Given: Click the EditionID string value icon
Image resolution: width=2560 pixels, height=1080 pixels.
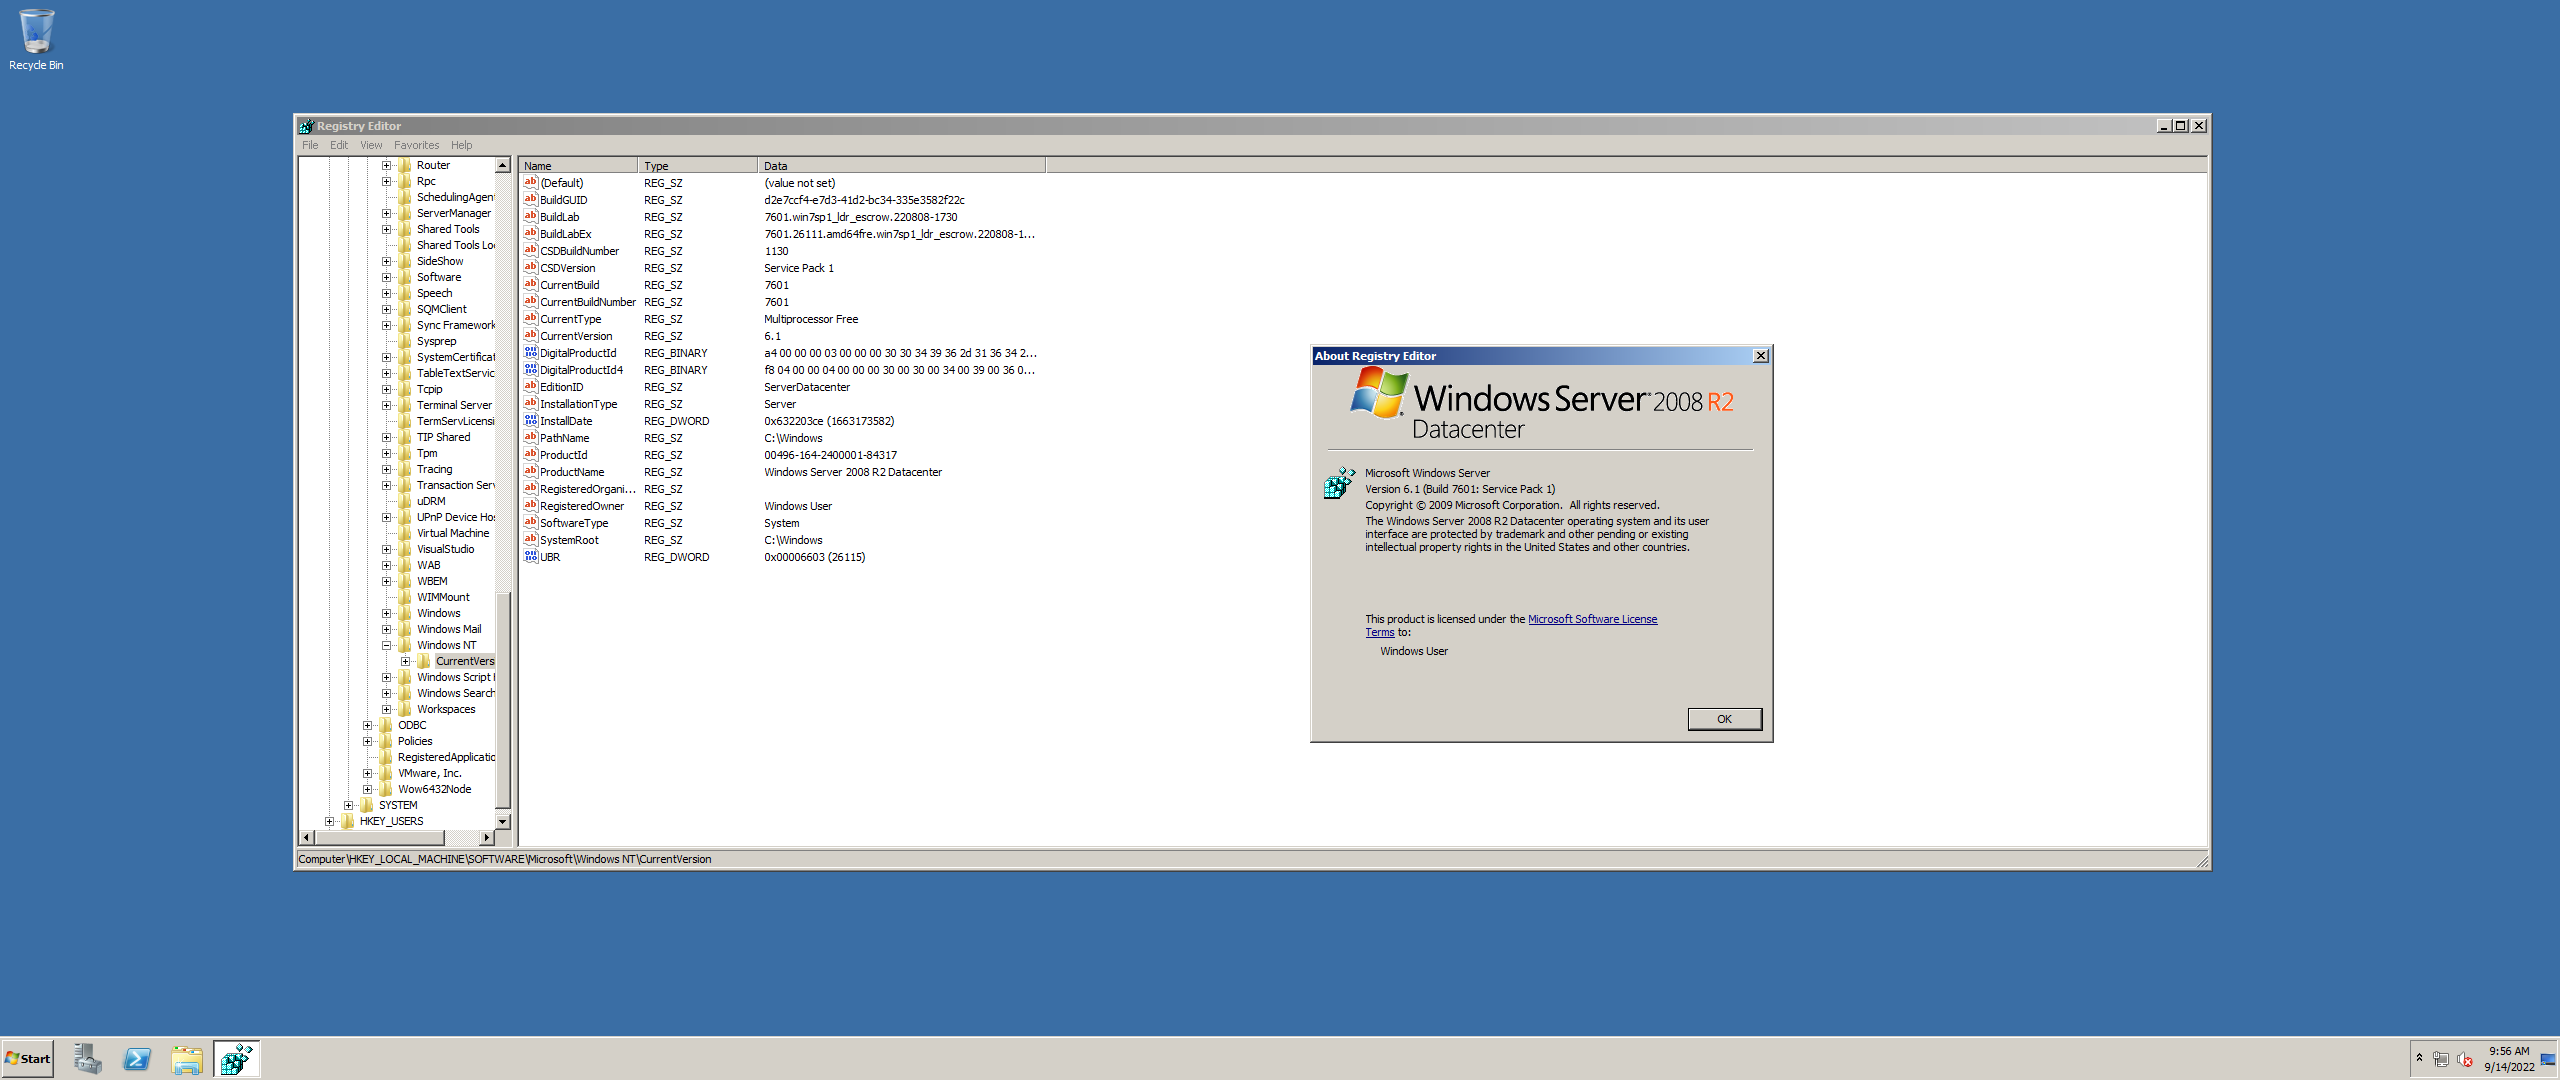Looking at the screenshot, I should [531, 386].
